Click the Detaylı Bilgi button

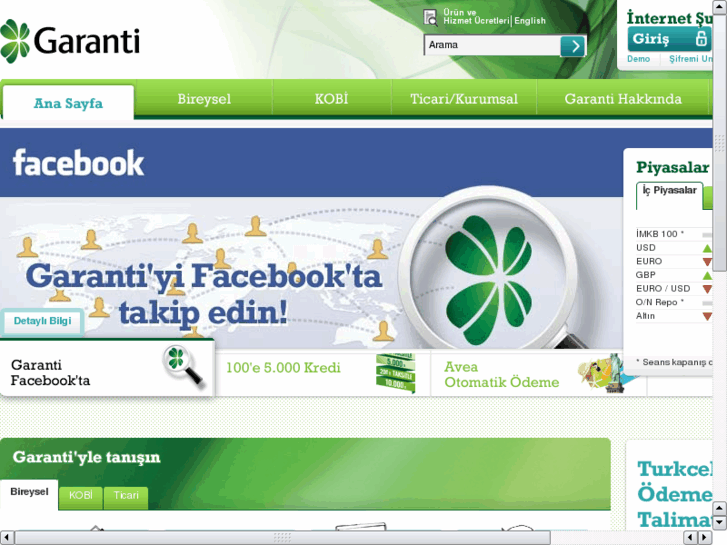(x=42, y=321)
